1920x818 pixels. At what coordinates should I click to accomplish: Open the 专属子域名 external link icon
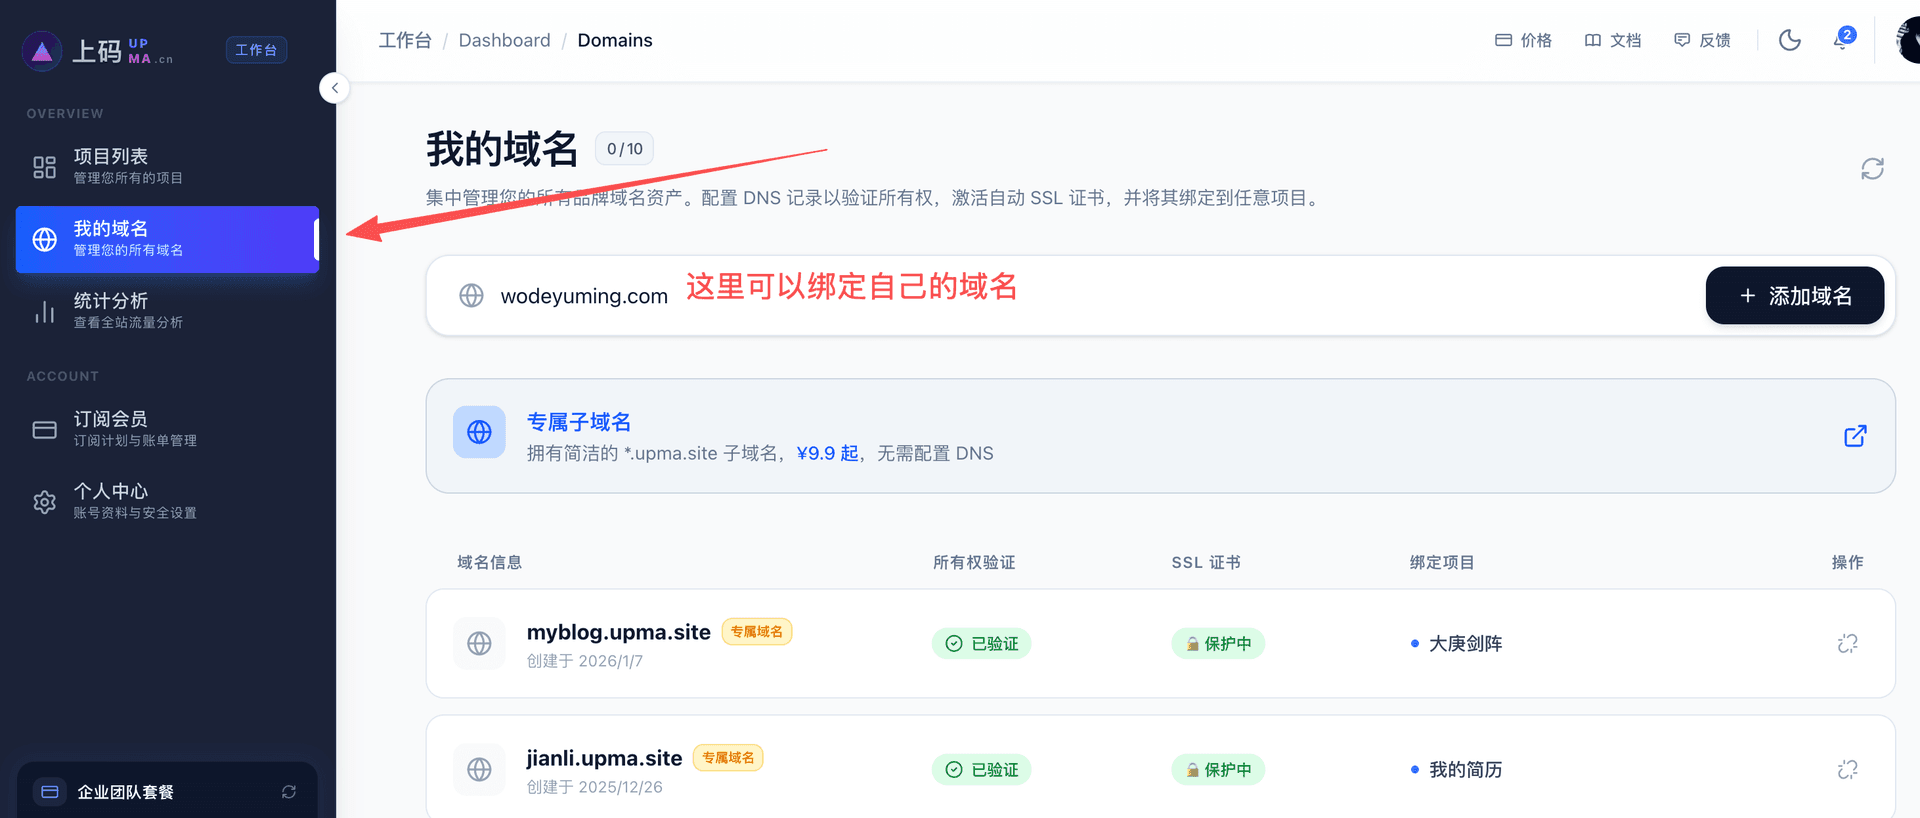pyautogui.click(x=1855, y=436)
